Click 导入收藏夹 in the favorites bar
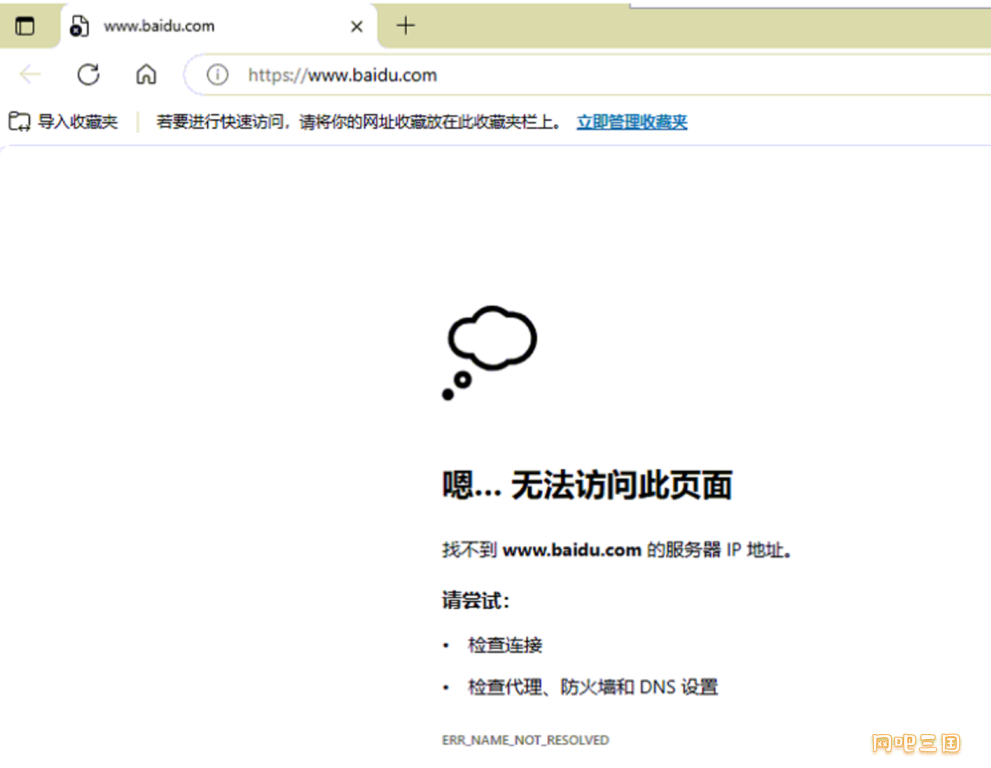 pyautogui.click(x=63, y=121)
